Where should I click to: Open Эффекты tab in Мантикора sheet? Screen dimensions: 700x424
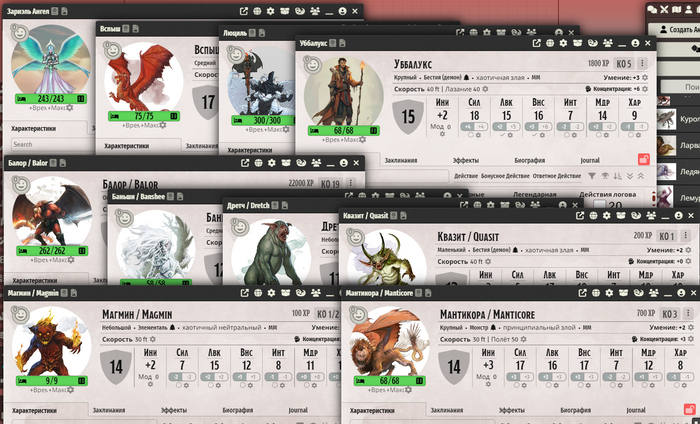coord(511,410)
